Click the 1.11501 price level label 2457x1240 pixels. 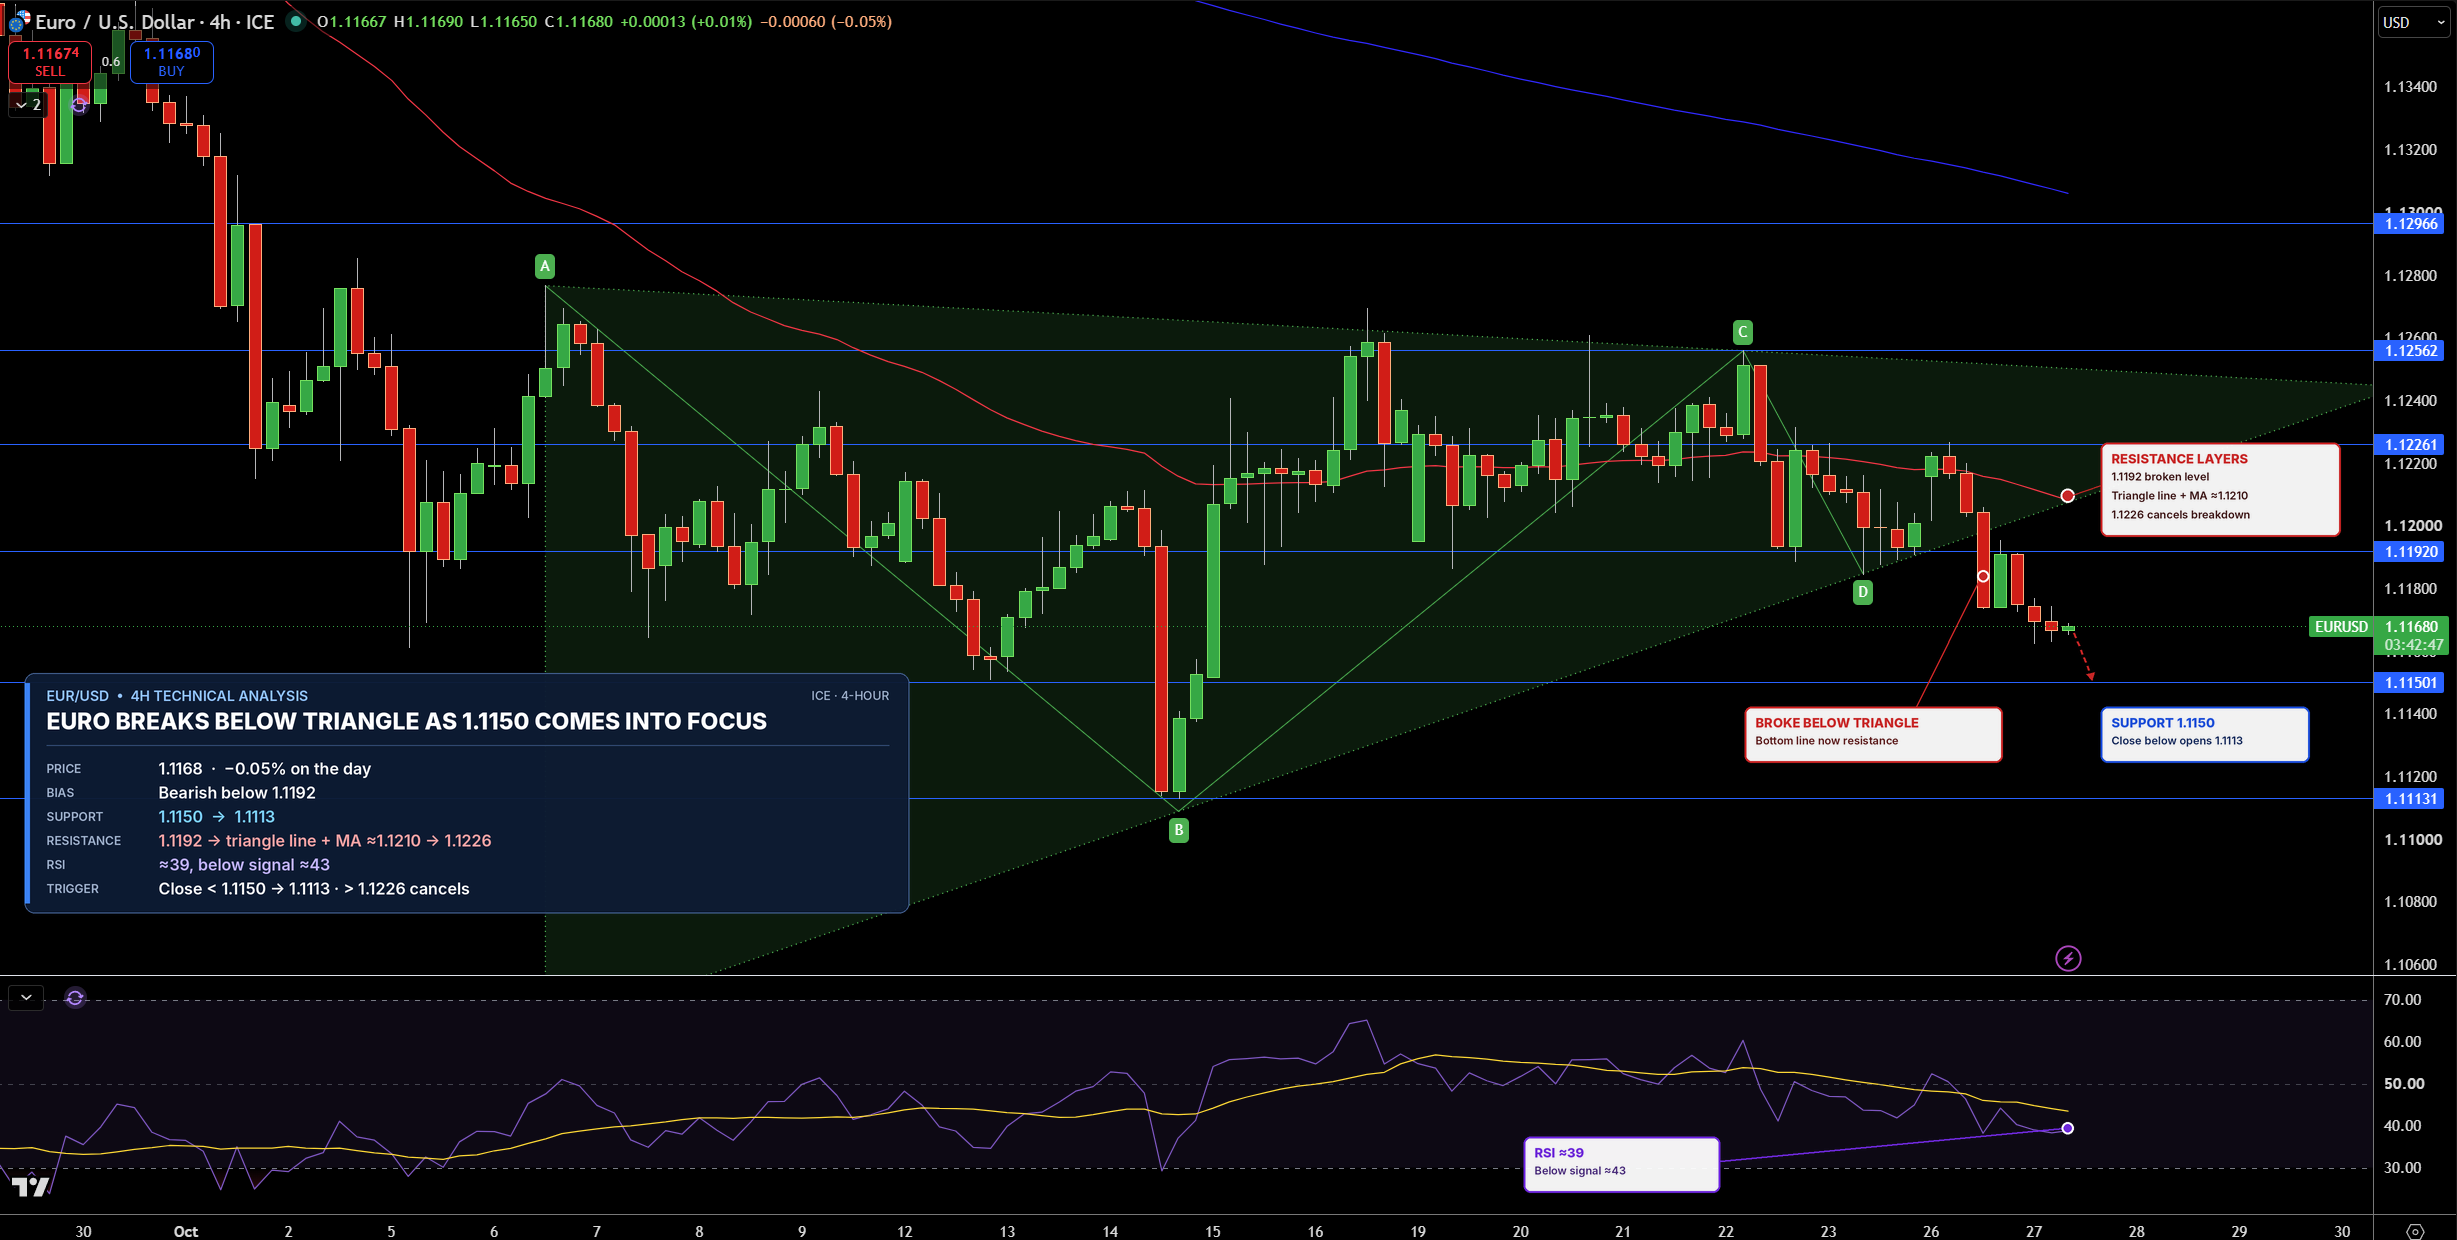(x=2409, y=683)
